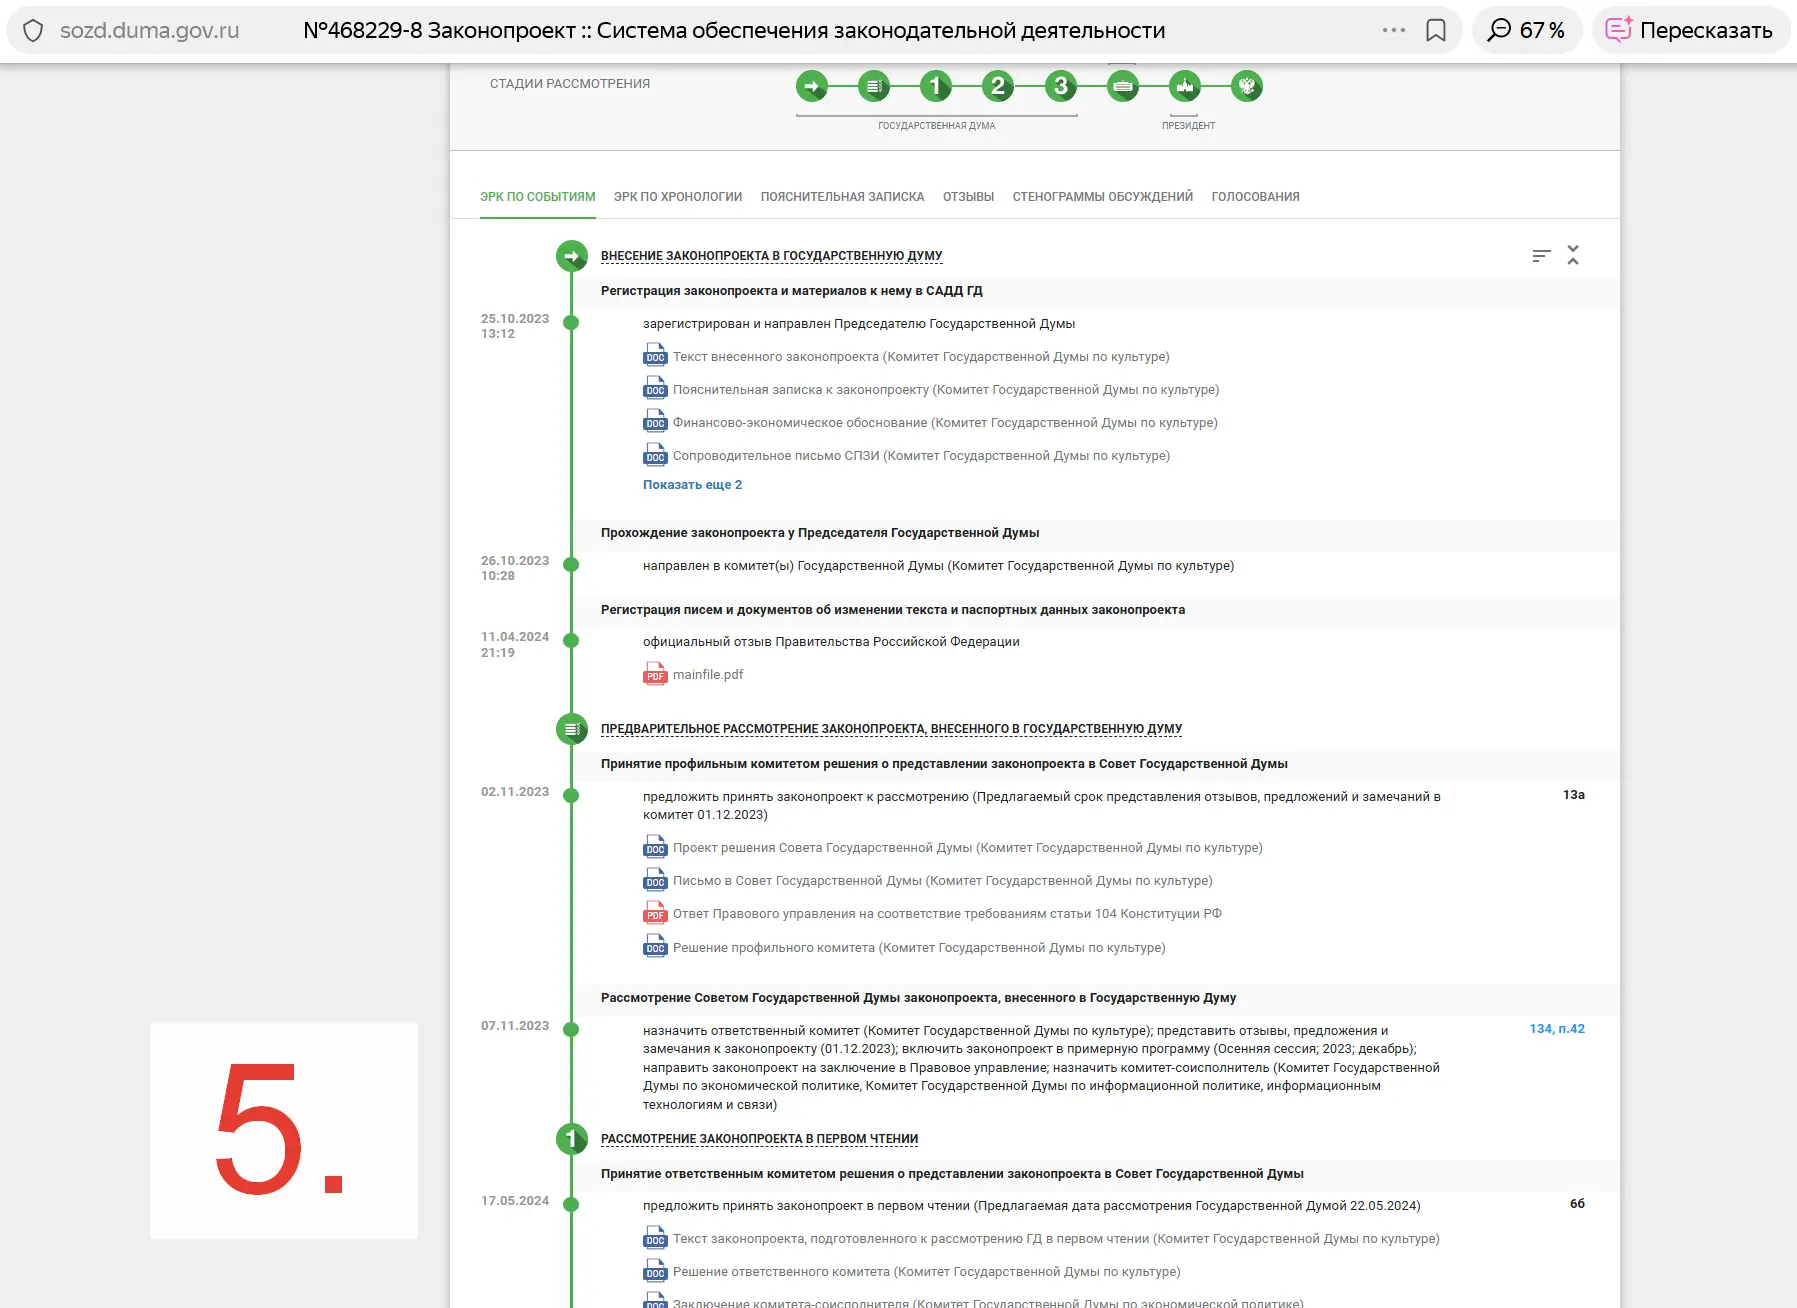Select the President stage icon
Image resolution: width=1797 pixels, height=1308 pixels.
tap(1185, 86)
